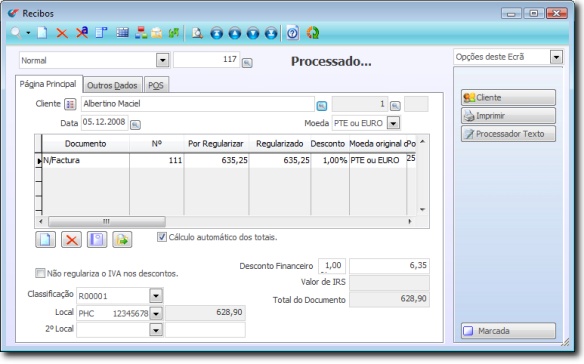Click the Cliente name field Albertino Maciel

[x=198, y=104]
